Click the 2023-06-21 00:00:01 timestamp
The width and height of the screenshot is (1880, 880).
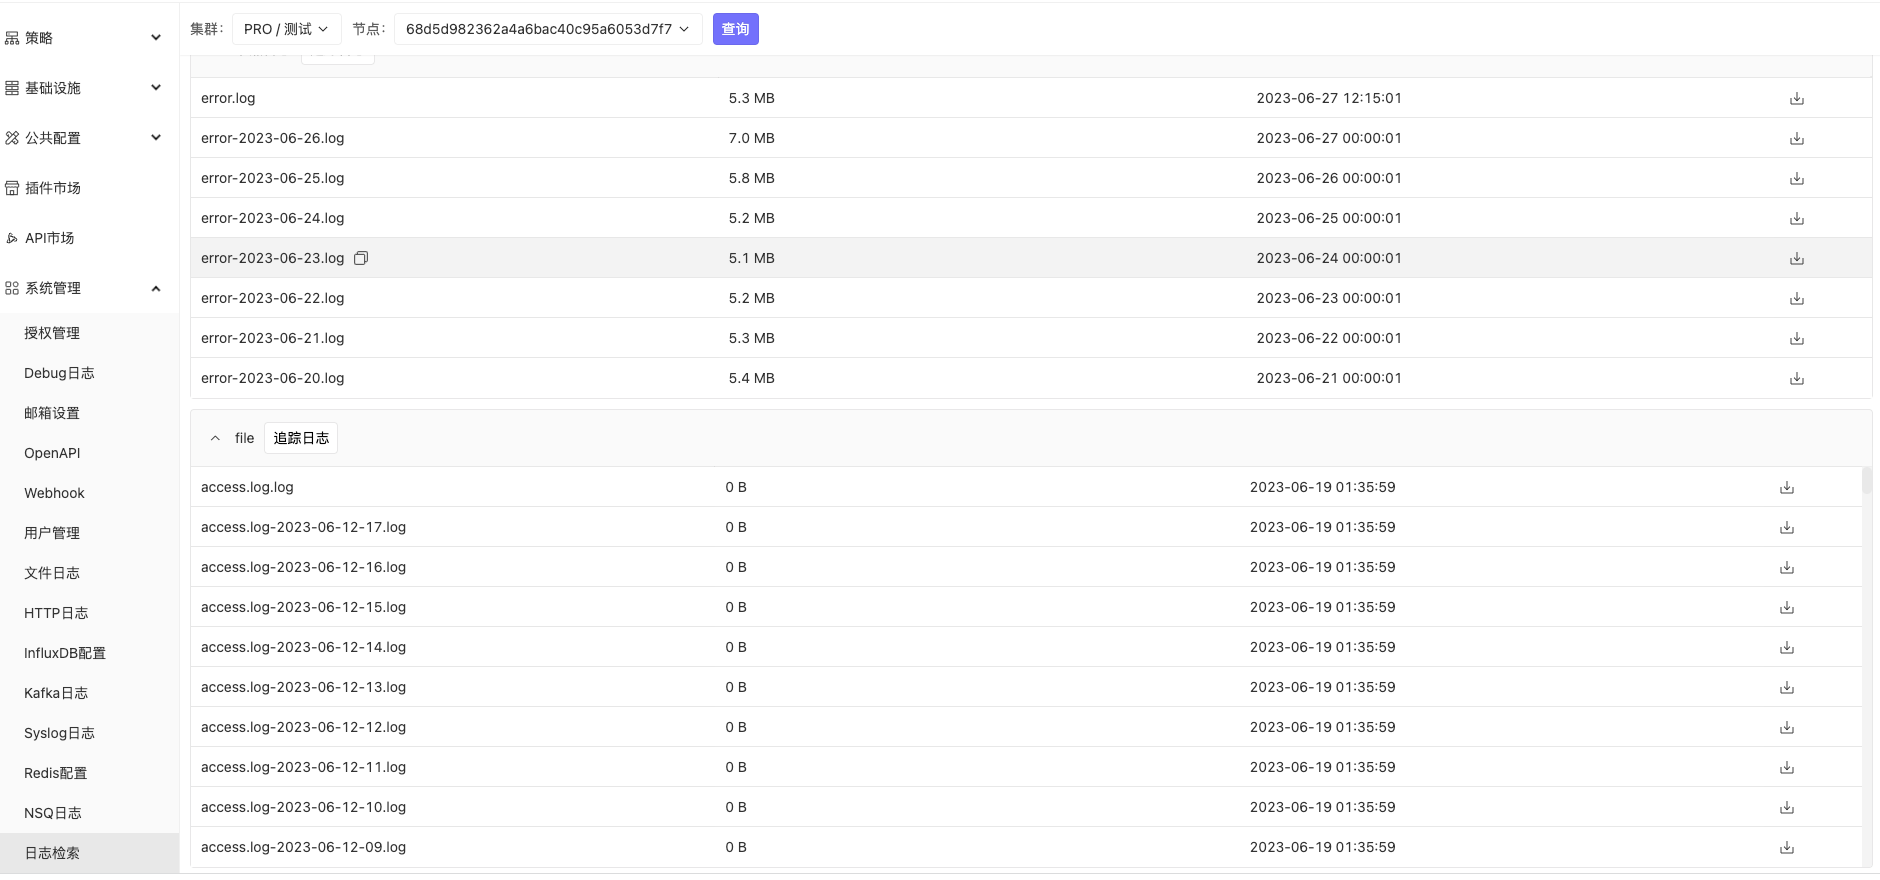click(1329, 378)
